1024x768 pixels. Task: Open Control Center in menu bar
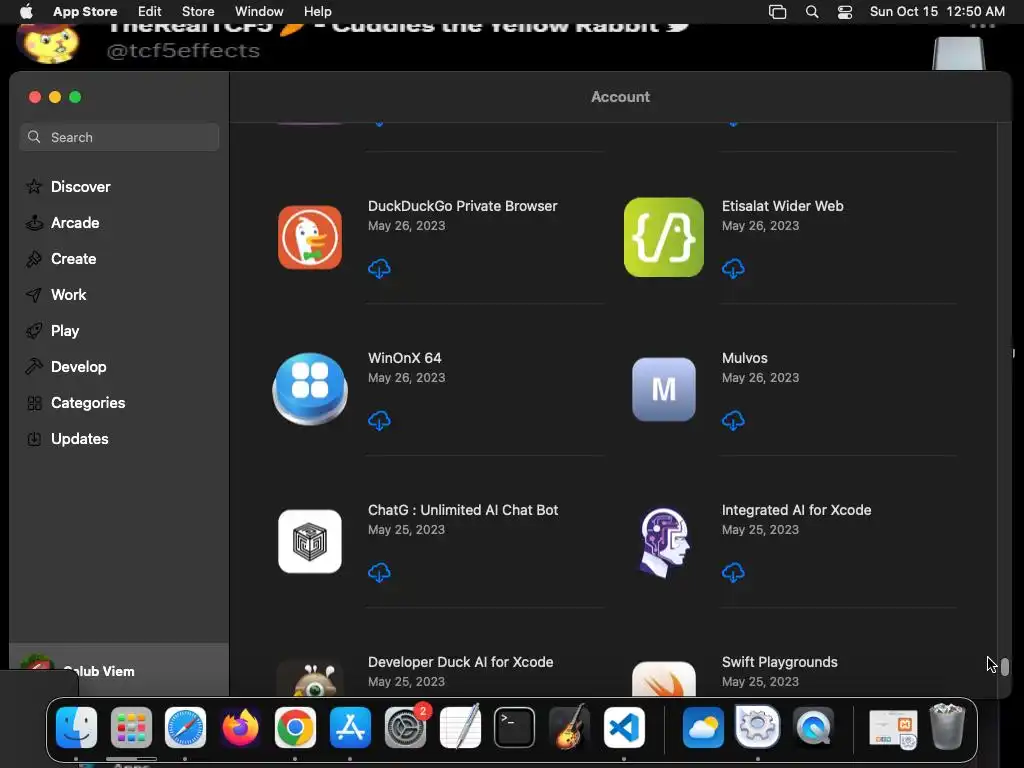(x=845, y=12)
